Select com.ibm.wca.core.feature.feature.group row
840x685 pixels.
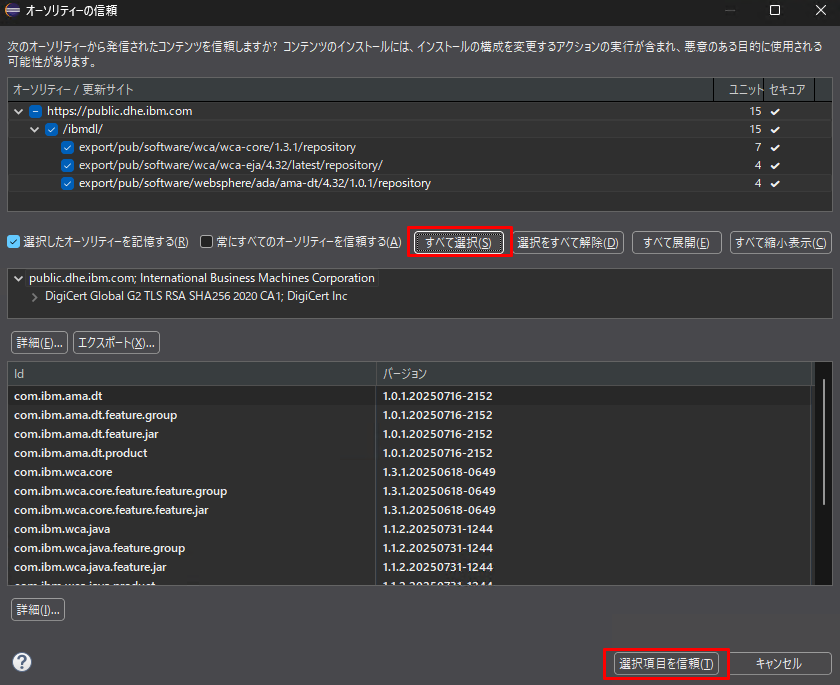click(409, 491)
